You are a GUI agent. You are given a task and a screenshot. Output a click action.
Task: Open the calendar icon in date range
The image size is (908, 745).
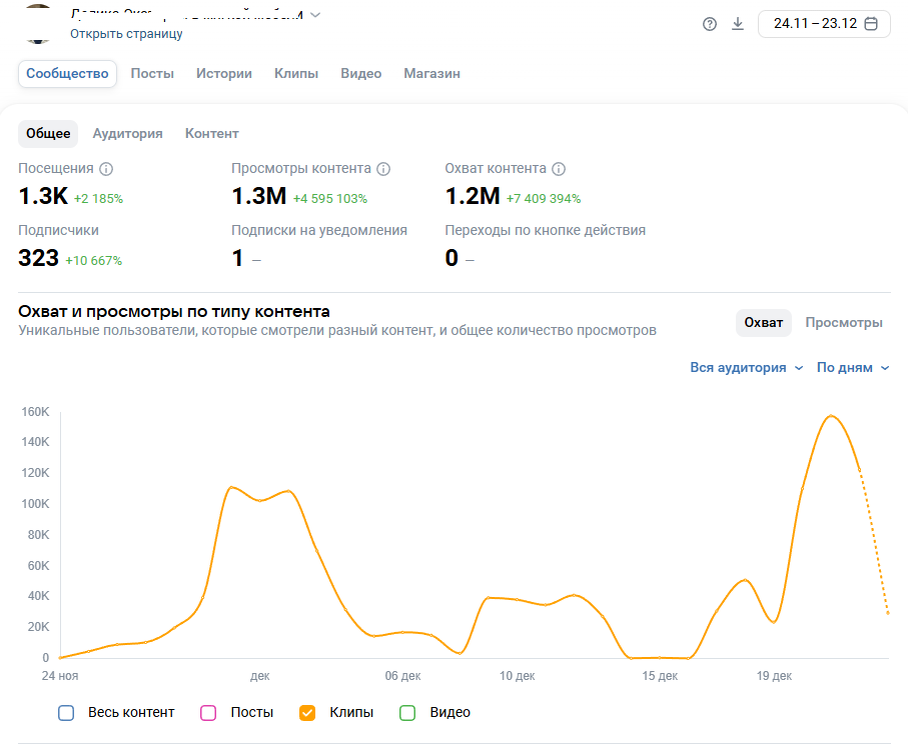tap(870, 24)
